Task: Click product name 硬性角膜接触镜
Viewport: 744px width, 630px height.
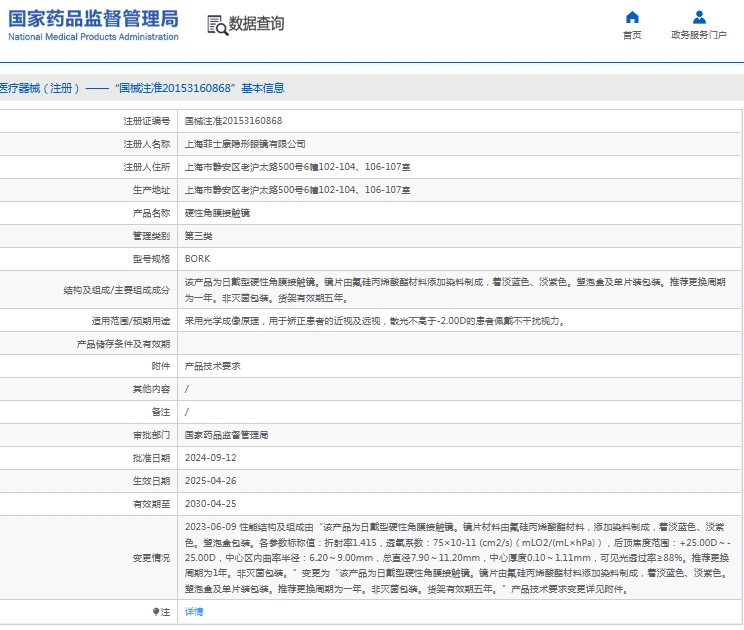Action: click(217, 213)
